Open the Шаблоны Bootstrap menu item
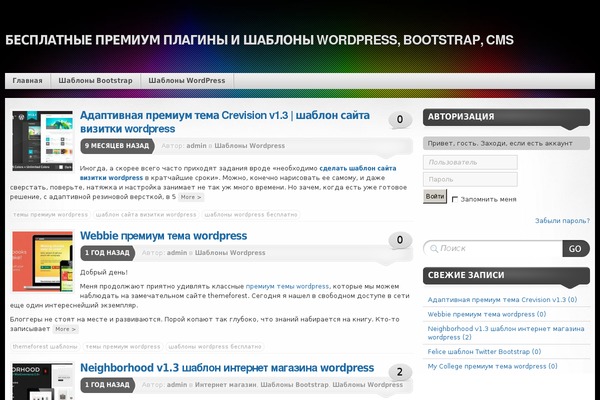The height and width of the screenshot is (400, 600). coord(95,81)
